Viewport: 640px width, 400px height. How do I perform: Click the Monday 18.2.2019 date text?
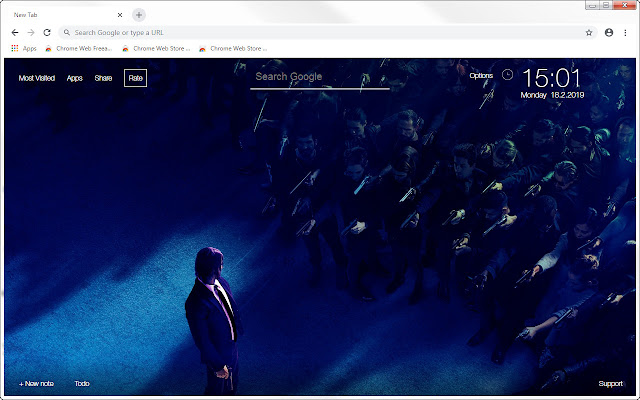552,95
